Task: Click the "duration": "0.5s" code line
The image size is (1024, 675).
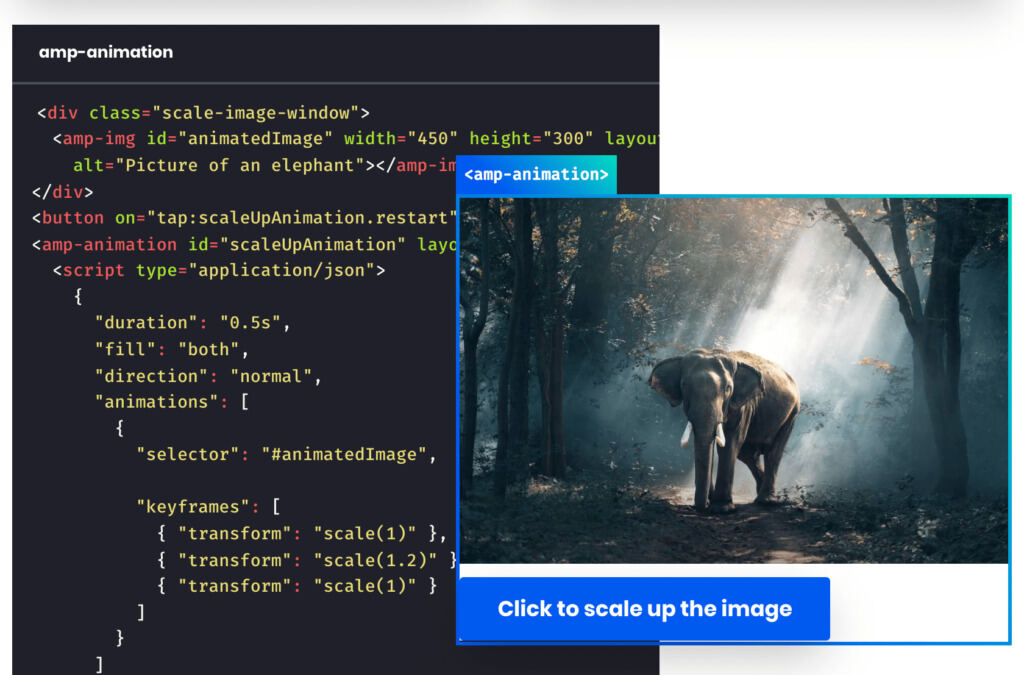Action: (x=191, y=323)
